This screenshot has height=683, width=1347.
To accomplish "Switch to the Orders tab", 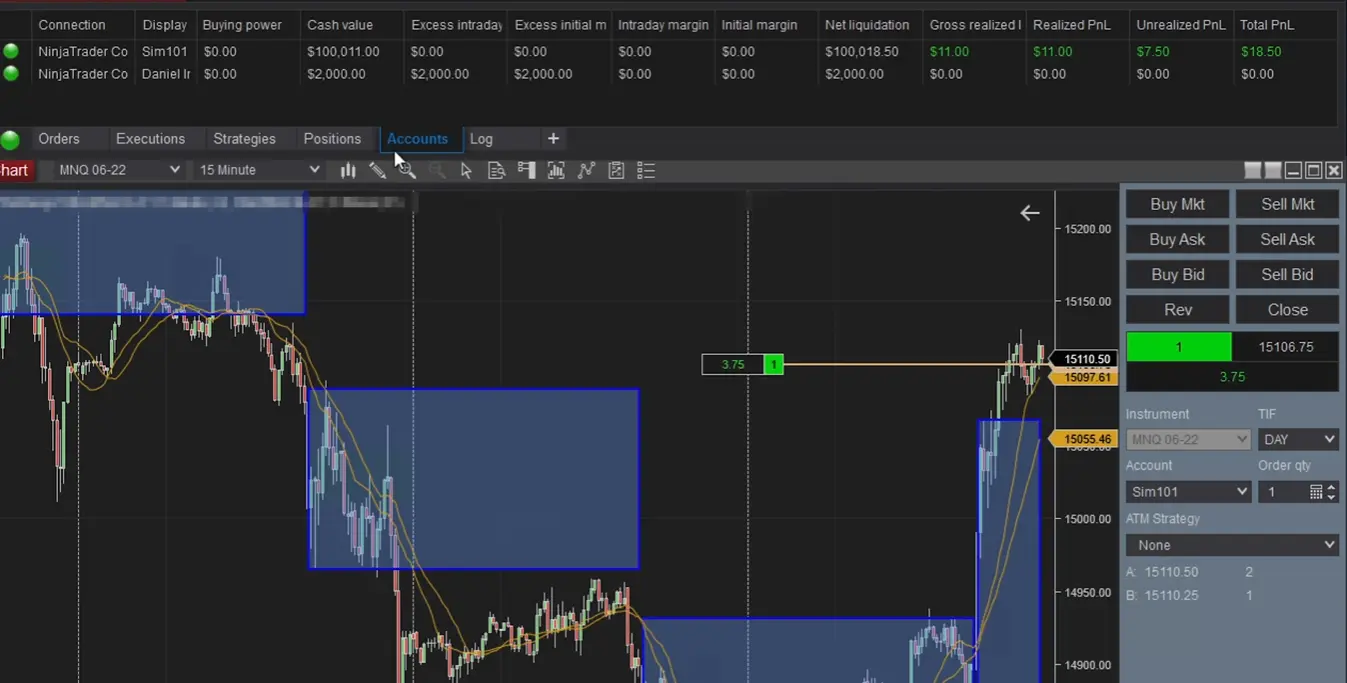I will point(59,139).
